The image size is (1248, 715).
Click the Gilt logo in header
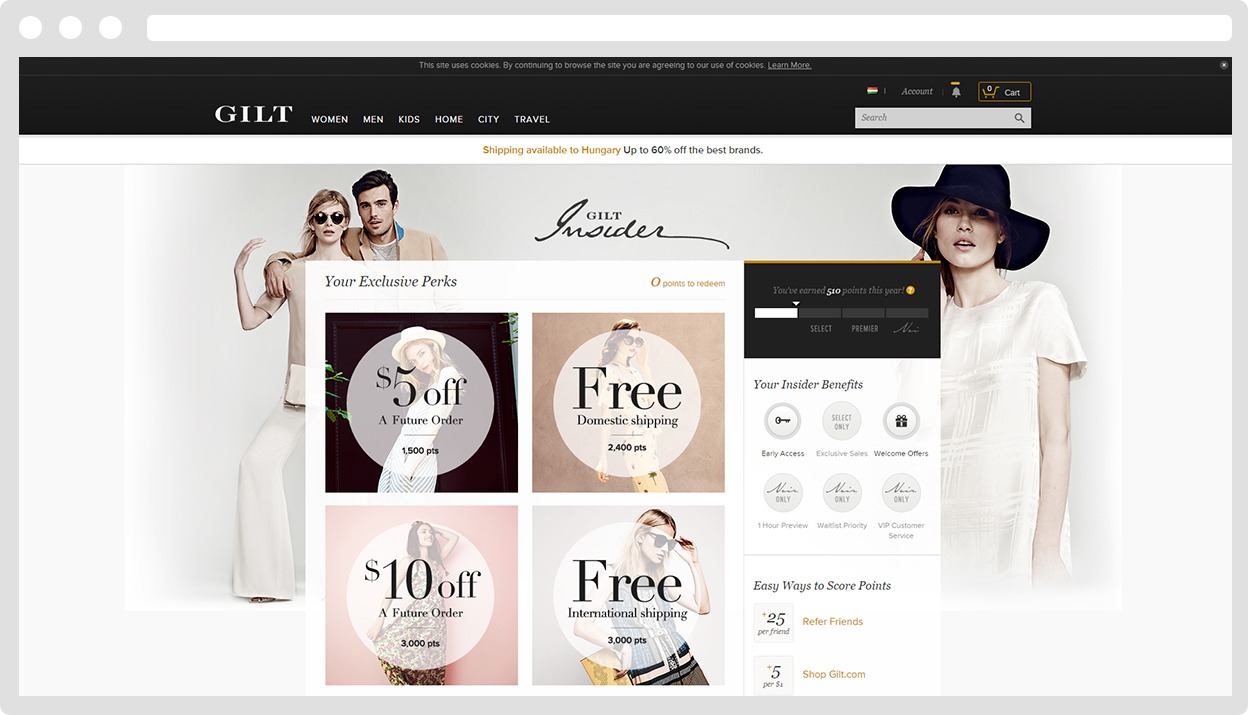click(x=253, y=114)
